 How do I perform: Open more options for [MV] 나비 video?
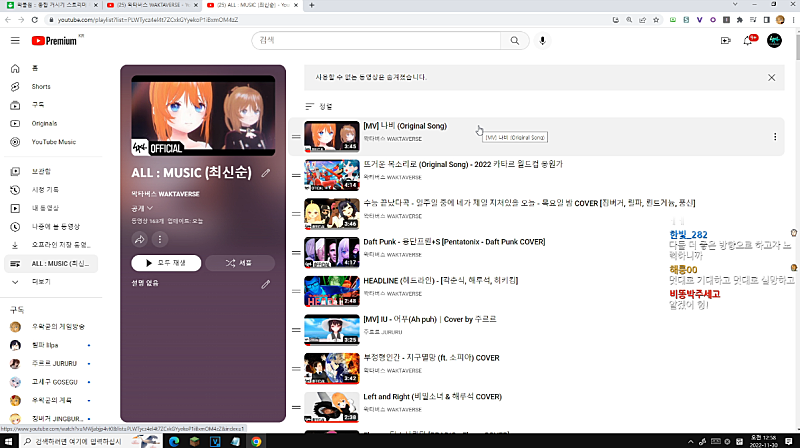[775, 137]
